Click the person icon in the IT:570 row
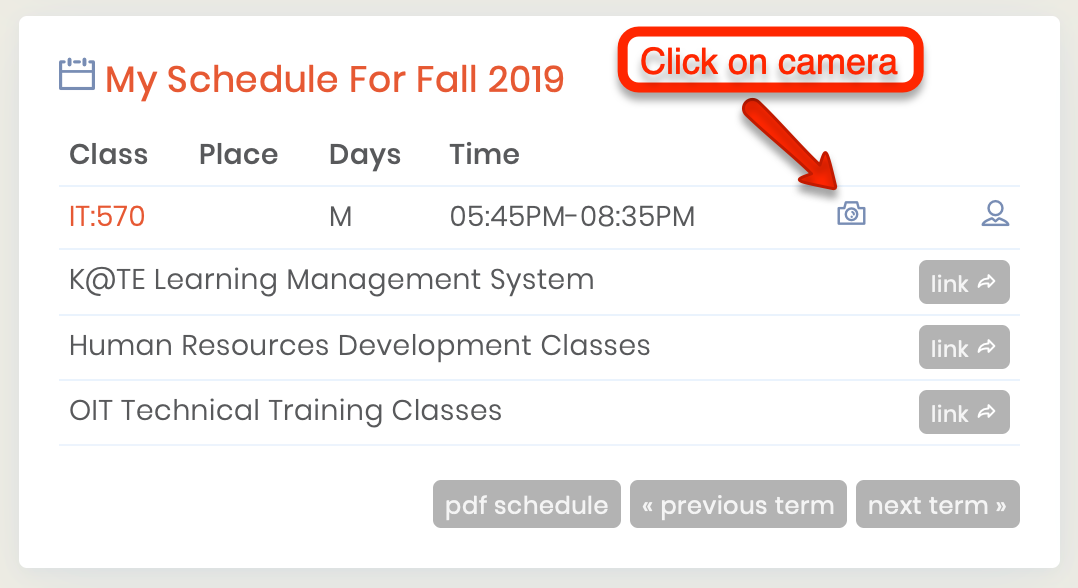 (994, 214)
